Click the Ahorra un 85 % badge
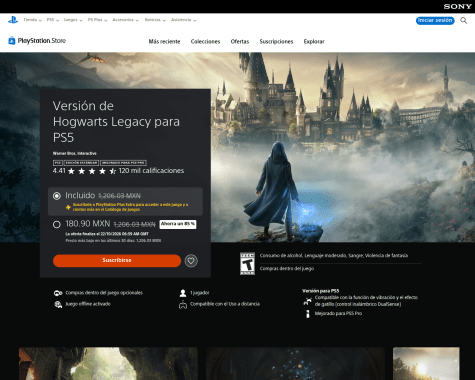 pyautogui.click(x=178, y=224)
